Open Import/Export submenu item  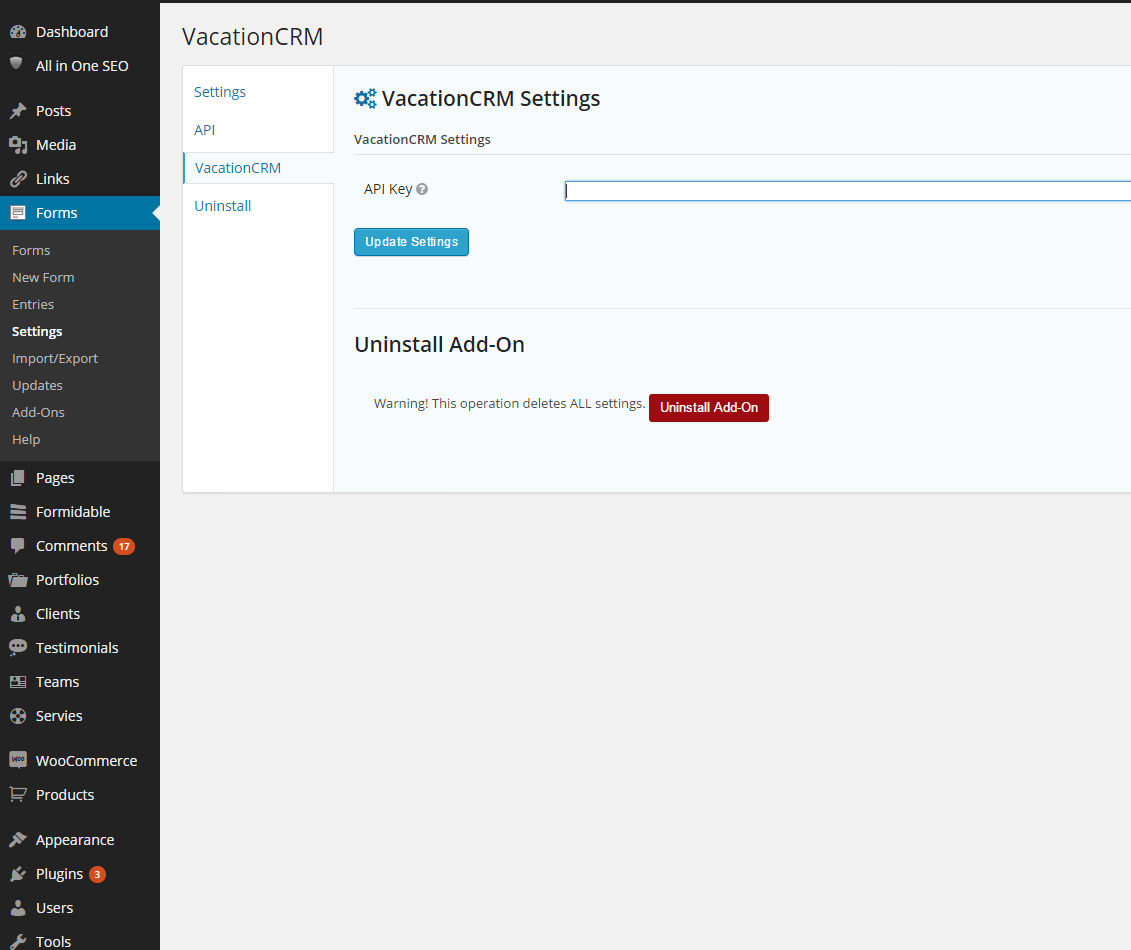[x=55, y=359]
